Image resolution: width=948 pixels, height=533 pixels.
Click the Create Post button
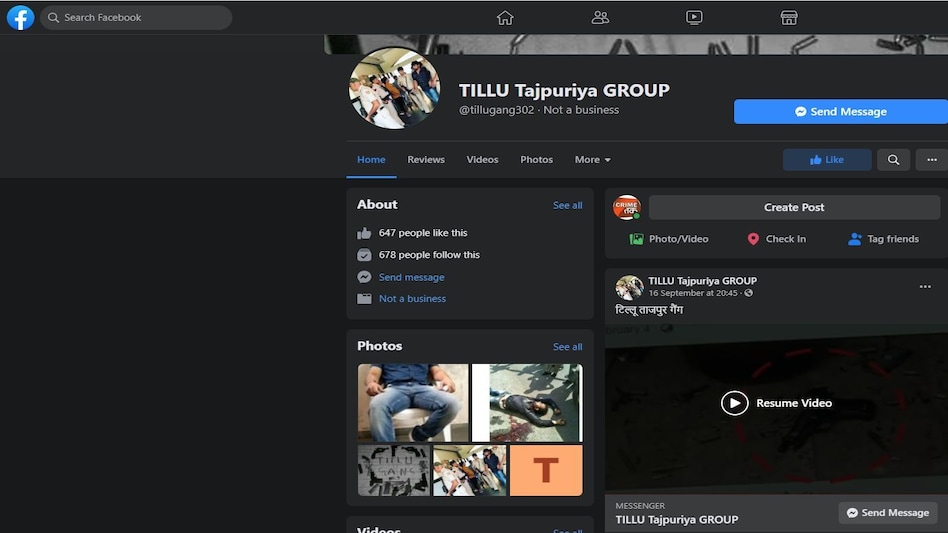[x=794, y=207]
